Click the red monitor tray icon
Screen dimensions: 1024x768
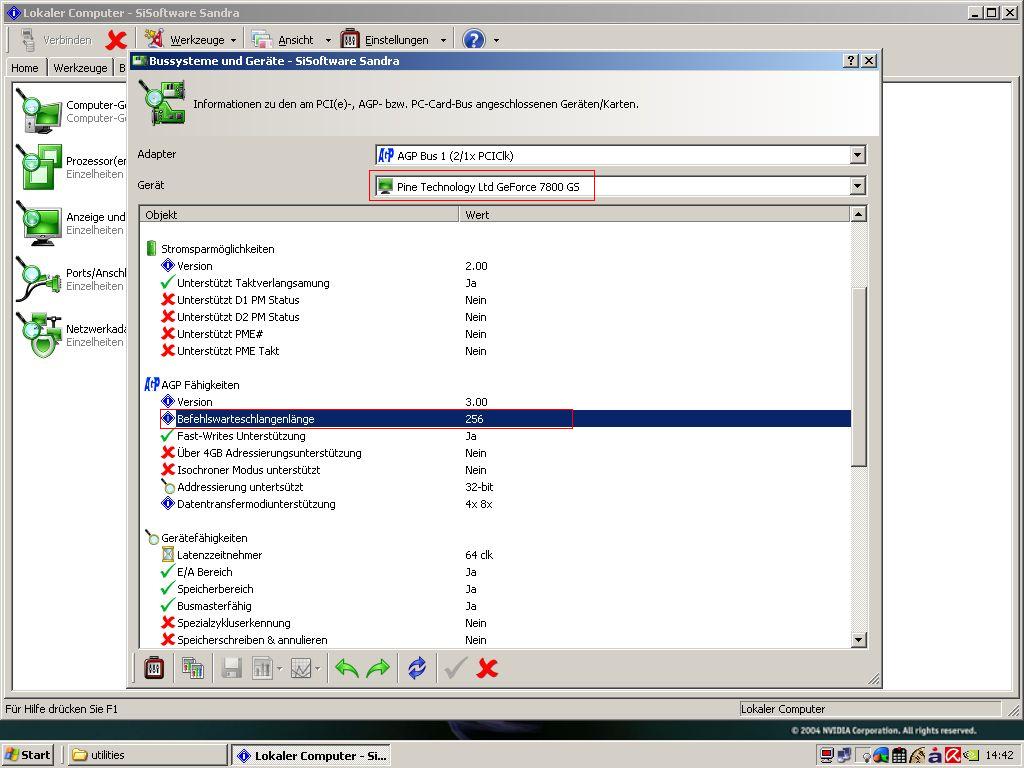click(827, 756)
